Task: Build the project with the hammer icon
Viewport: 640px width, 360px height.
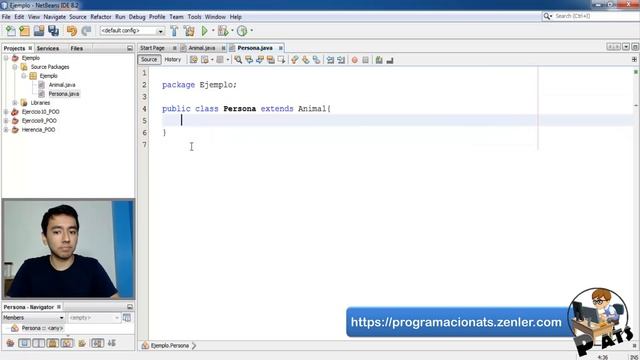Action: coord(174,31)
